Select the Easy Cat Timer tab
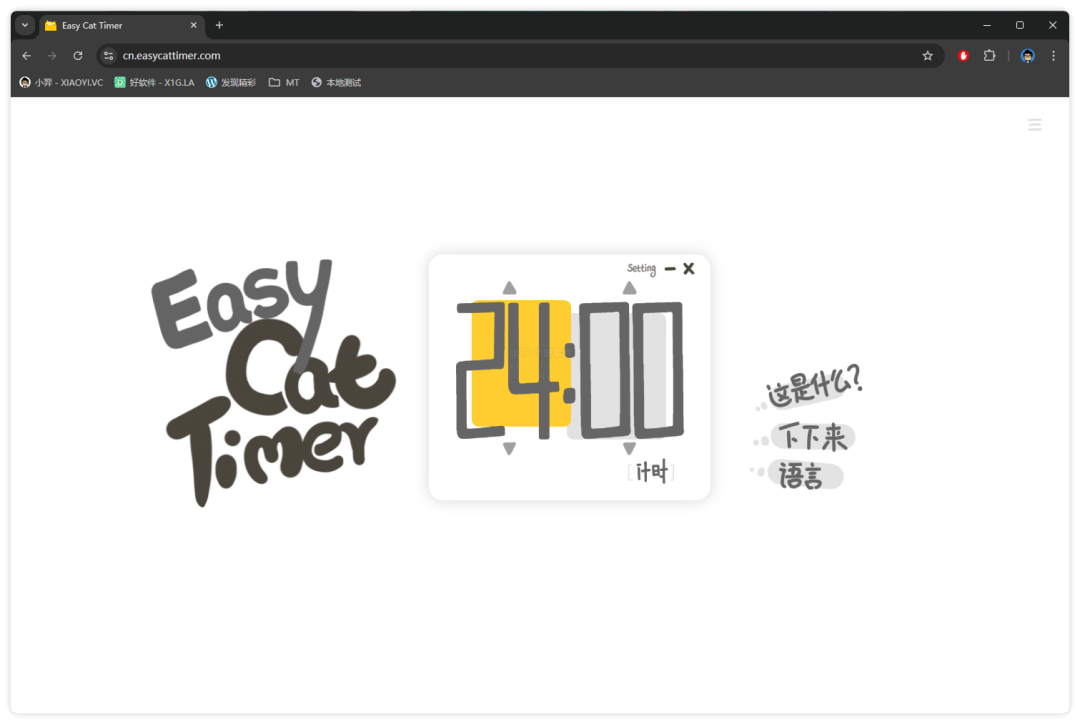This screenshot has height=724, width=1080. click(123, 25)
